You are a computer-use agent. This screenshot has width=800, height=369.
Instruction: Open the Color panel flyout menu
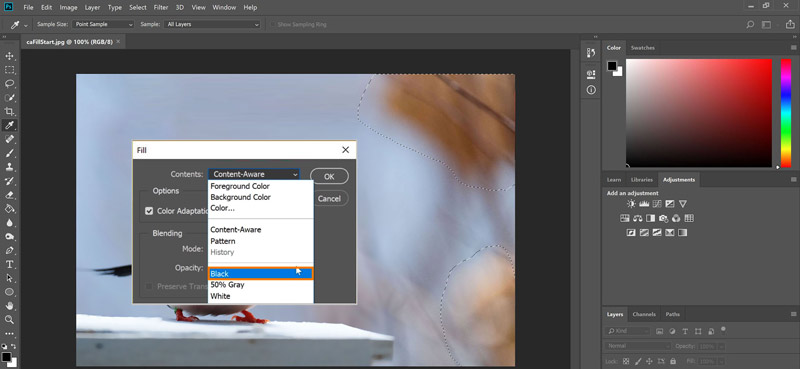coord(793,47)
